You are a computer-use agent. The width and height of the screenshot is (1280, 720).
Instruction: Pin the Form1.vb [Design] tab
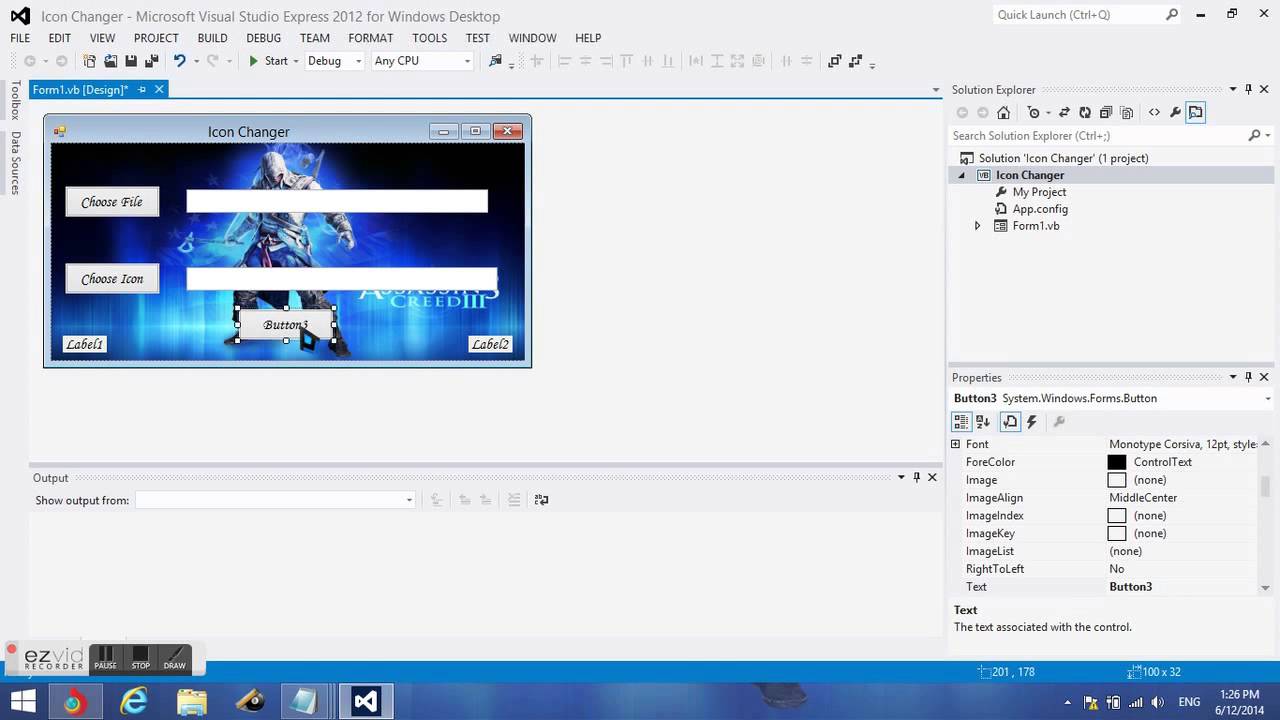click(142, 90)
